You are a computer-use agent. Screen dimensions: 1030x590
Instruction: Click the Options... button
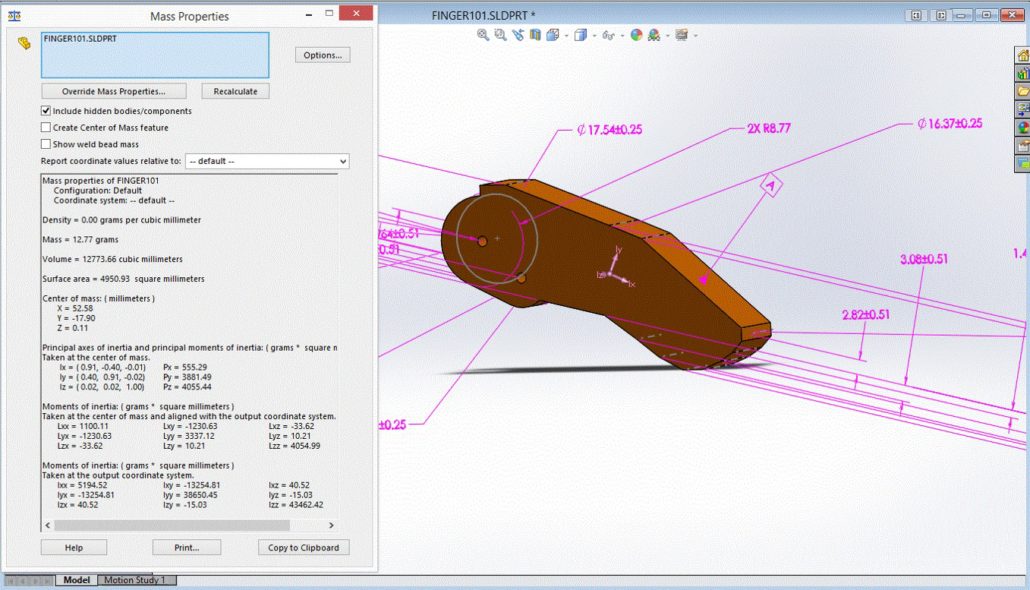[x=323, y=55]
